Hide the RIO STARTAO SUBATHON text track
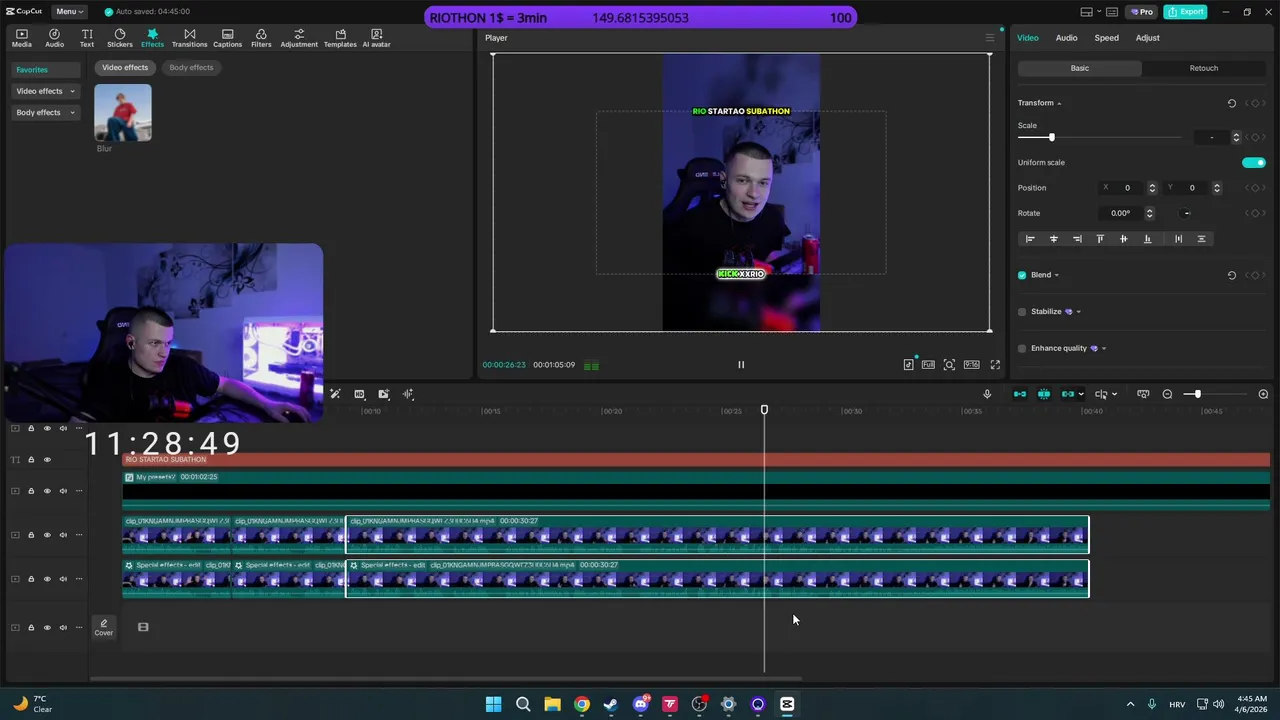This screenshot has height=720, width=1280. tap(47, 460)
